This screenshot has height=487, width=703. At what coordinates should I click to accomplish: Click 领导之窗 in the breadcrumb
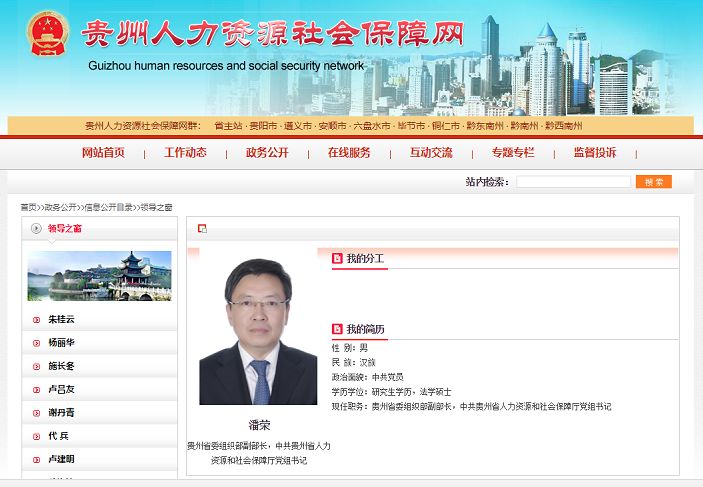[x=156, y=207]
